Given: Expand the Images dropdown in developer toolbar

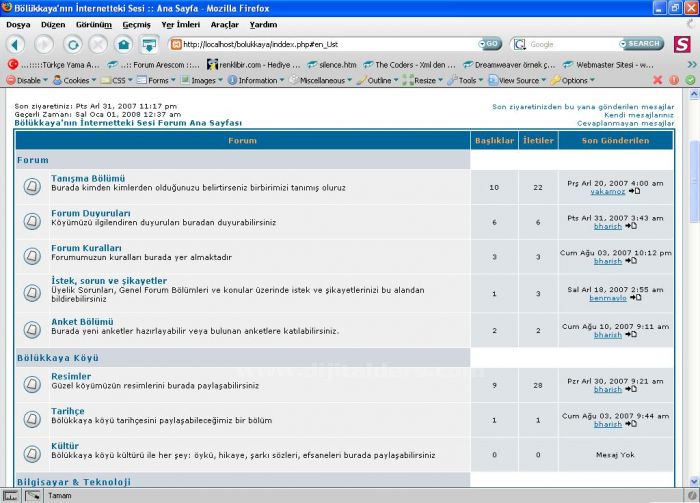Looking at the screenshot, I should (203, 80).
